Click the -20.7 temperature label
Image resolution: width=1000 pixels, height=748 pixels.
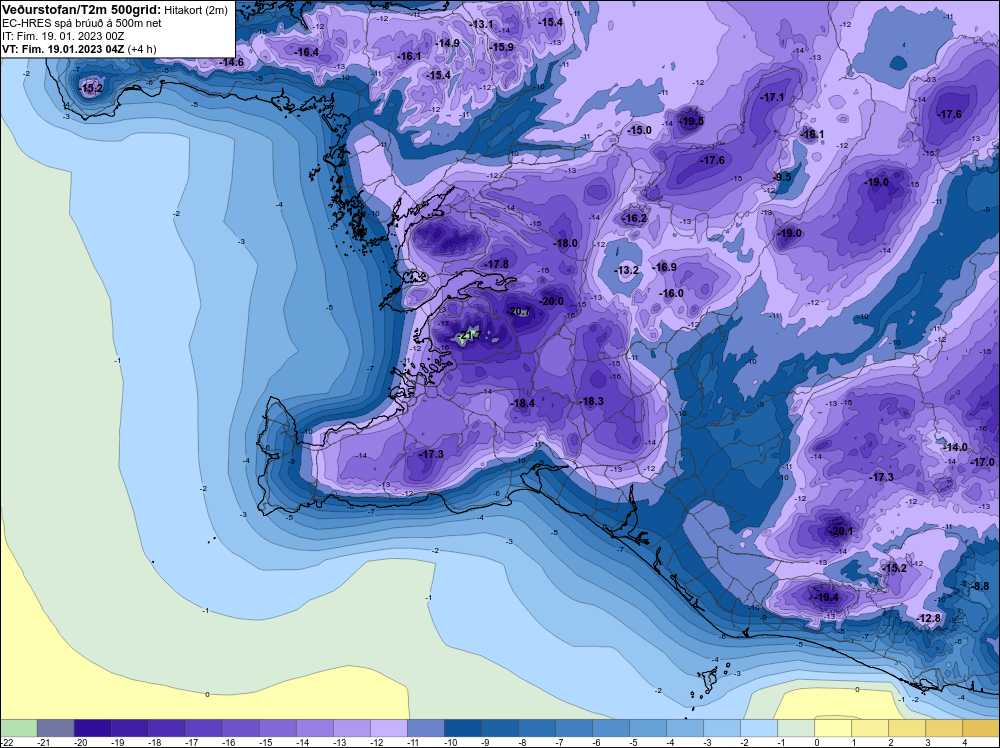(520, 311)
